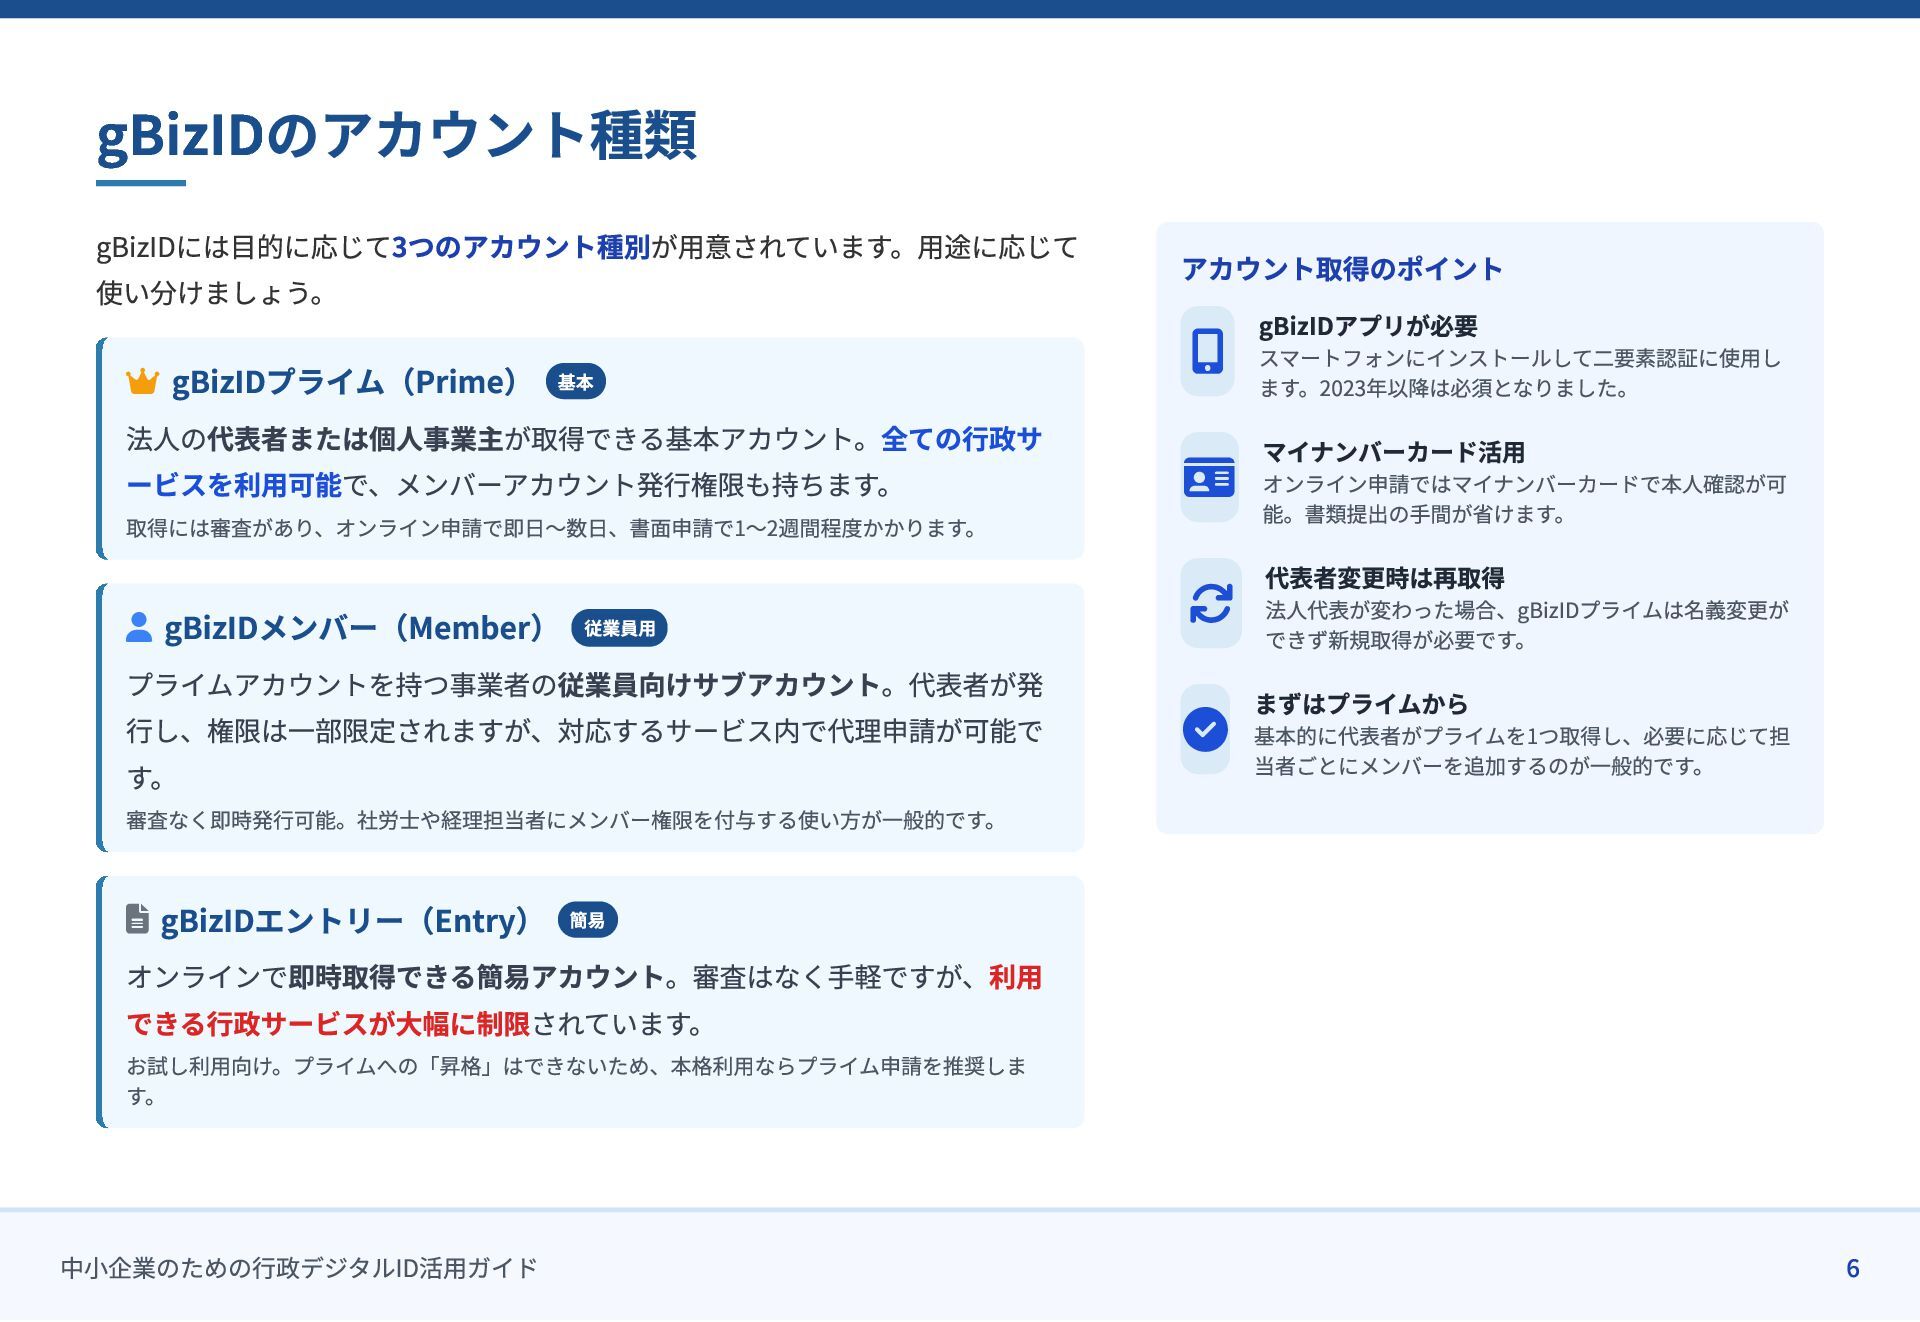Click the sidebar heading アカウント取得のポイント
1920x1322 pixels.
tap(1342, 269)
